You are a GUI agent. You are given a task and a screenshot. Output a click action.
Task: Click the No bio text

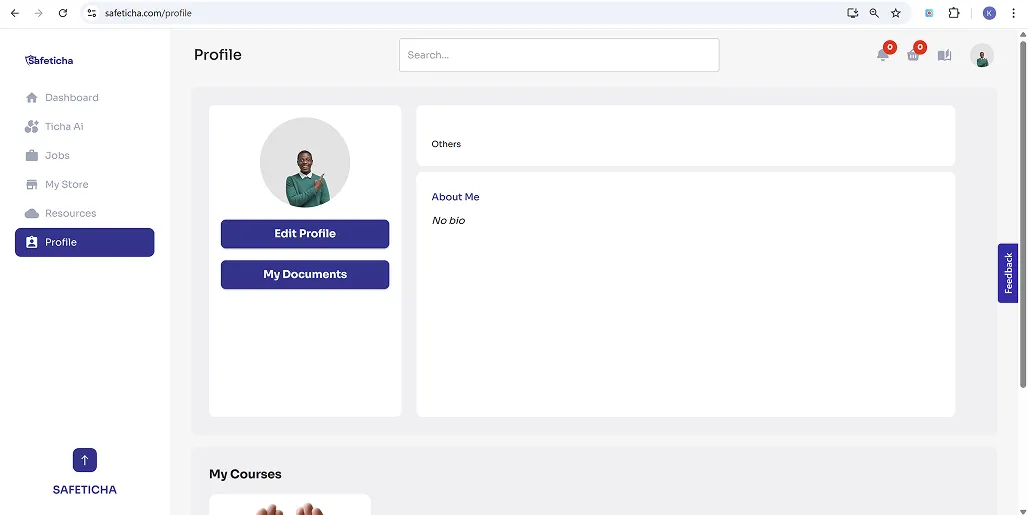point(448,221)
